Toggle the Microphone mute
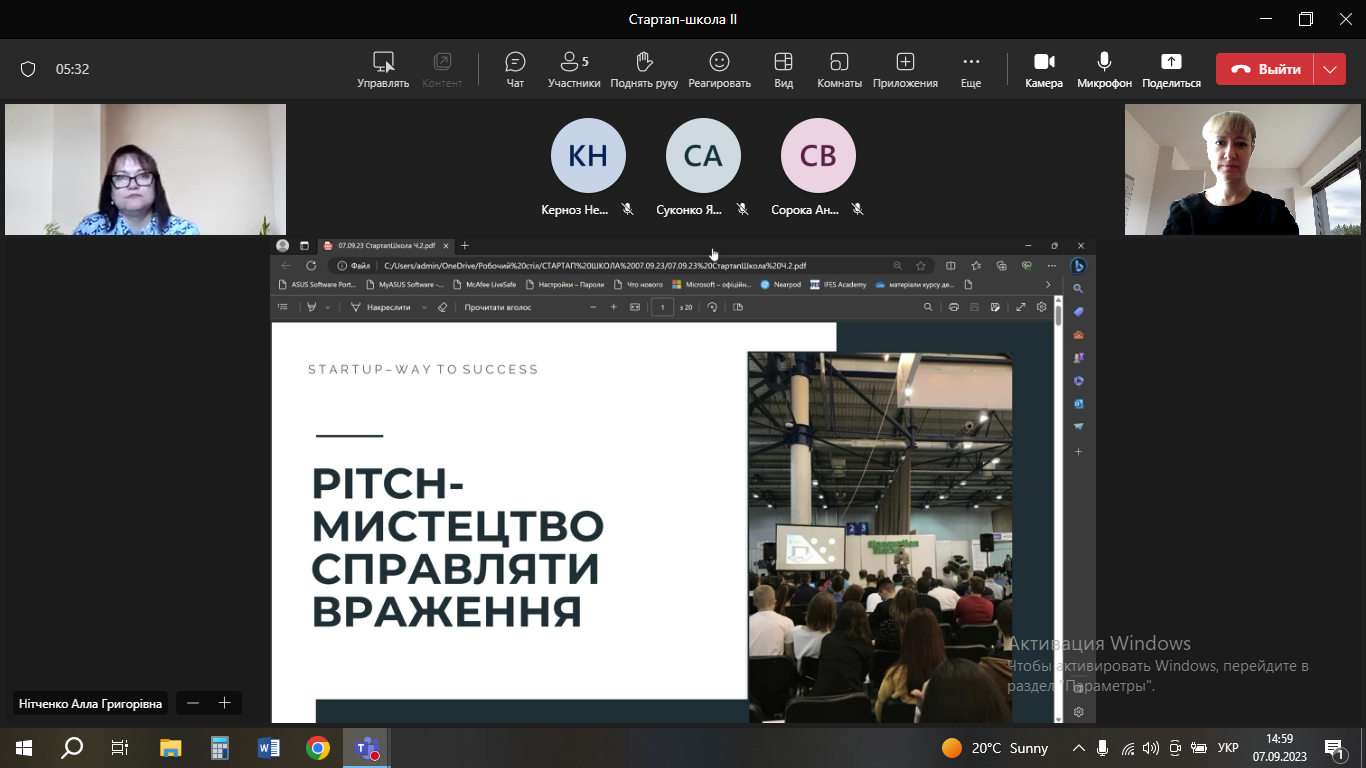 click(x=1104, y=69)
